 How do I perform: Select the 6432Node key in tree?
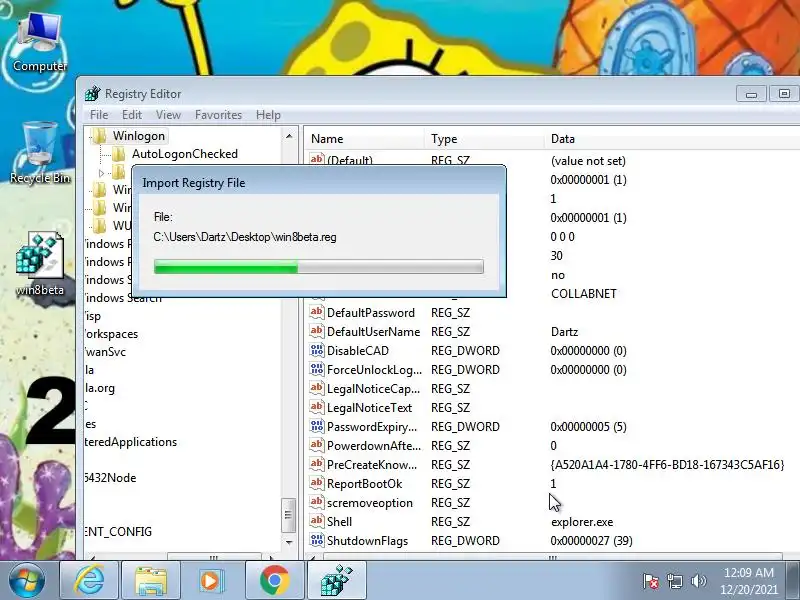pyautogui.click(x=111, y=478)
